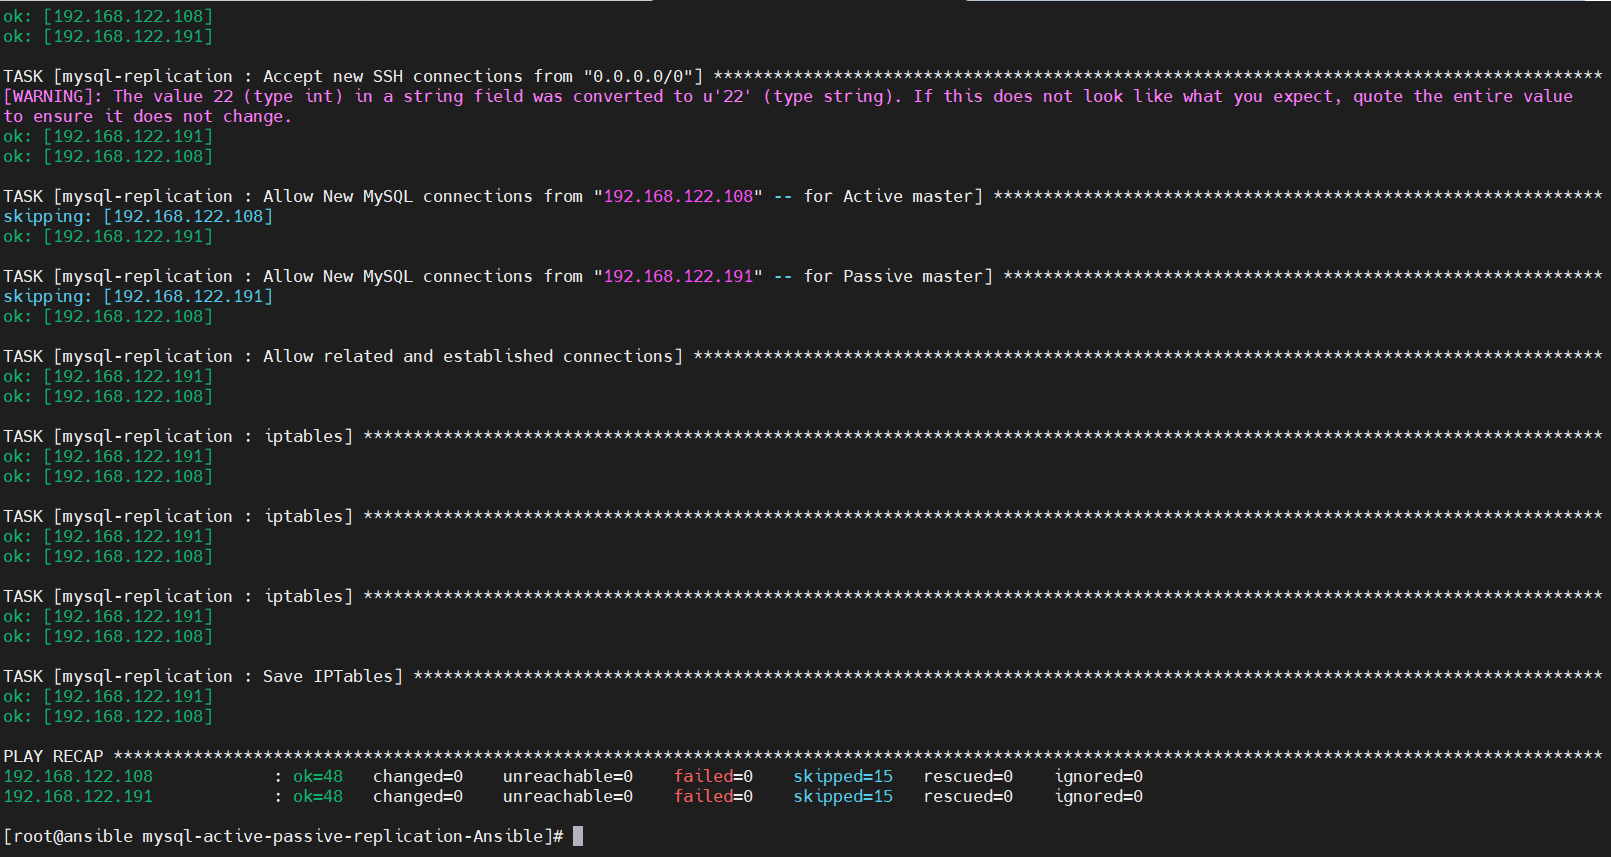
Task: Click 'ok: [192.168.122.191]' under Allow related task
Action: (108, 376)
